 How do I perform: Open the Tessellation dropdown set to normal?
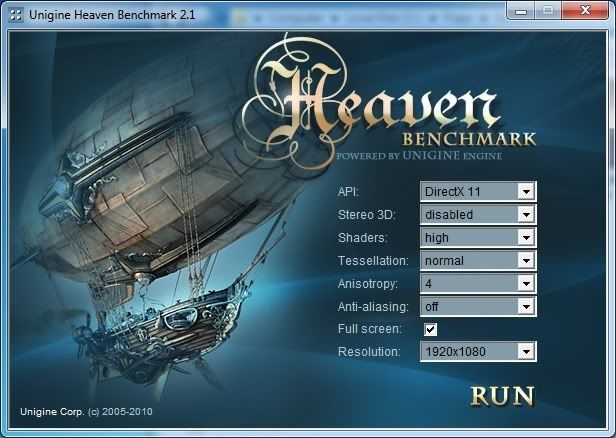pyautogui.click(x=478, y=260)
